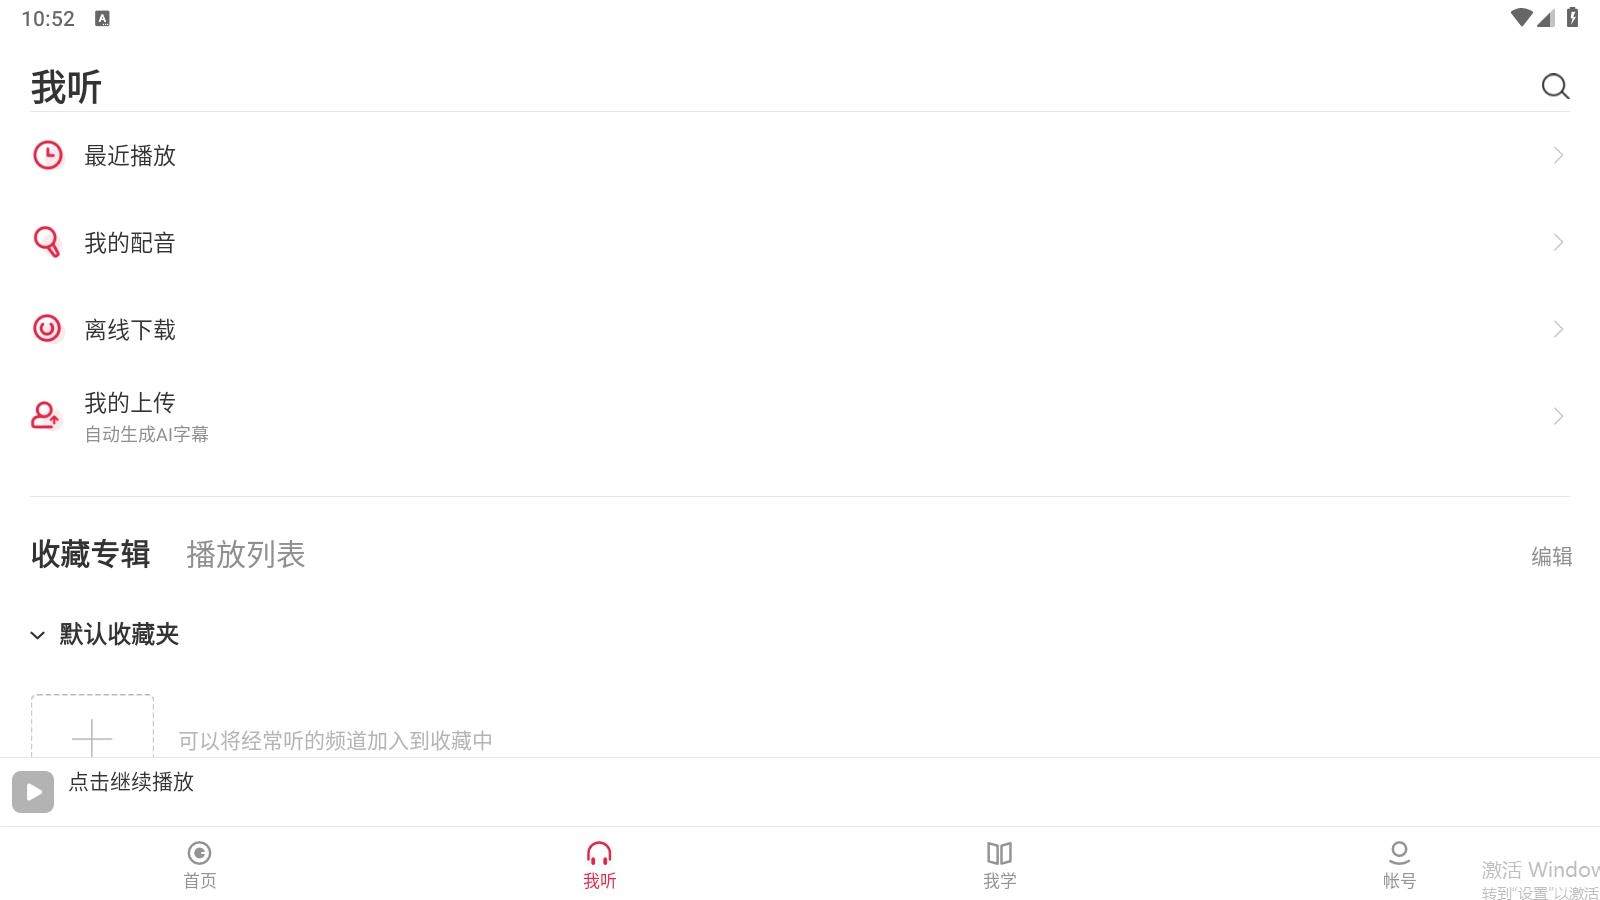
Task: Open 最近播放 with its right chevron
Action: 1558,155
